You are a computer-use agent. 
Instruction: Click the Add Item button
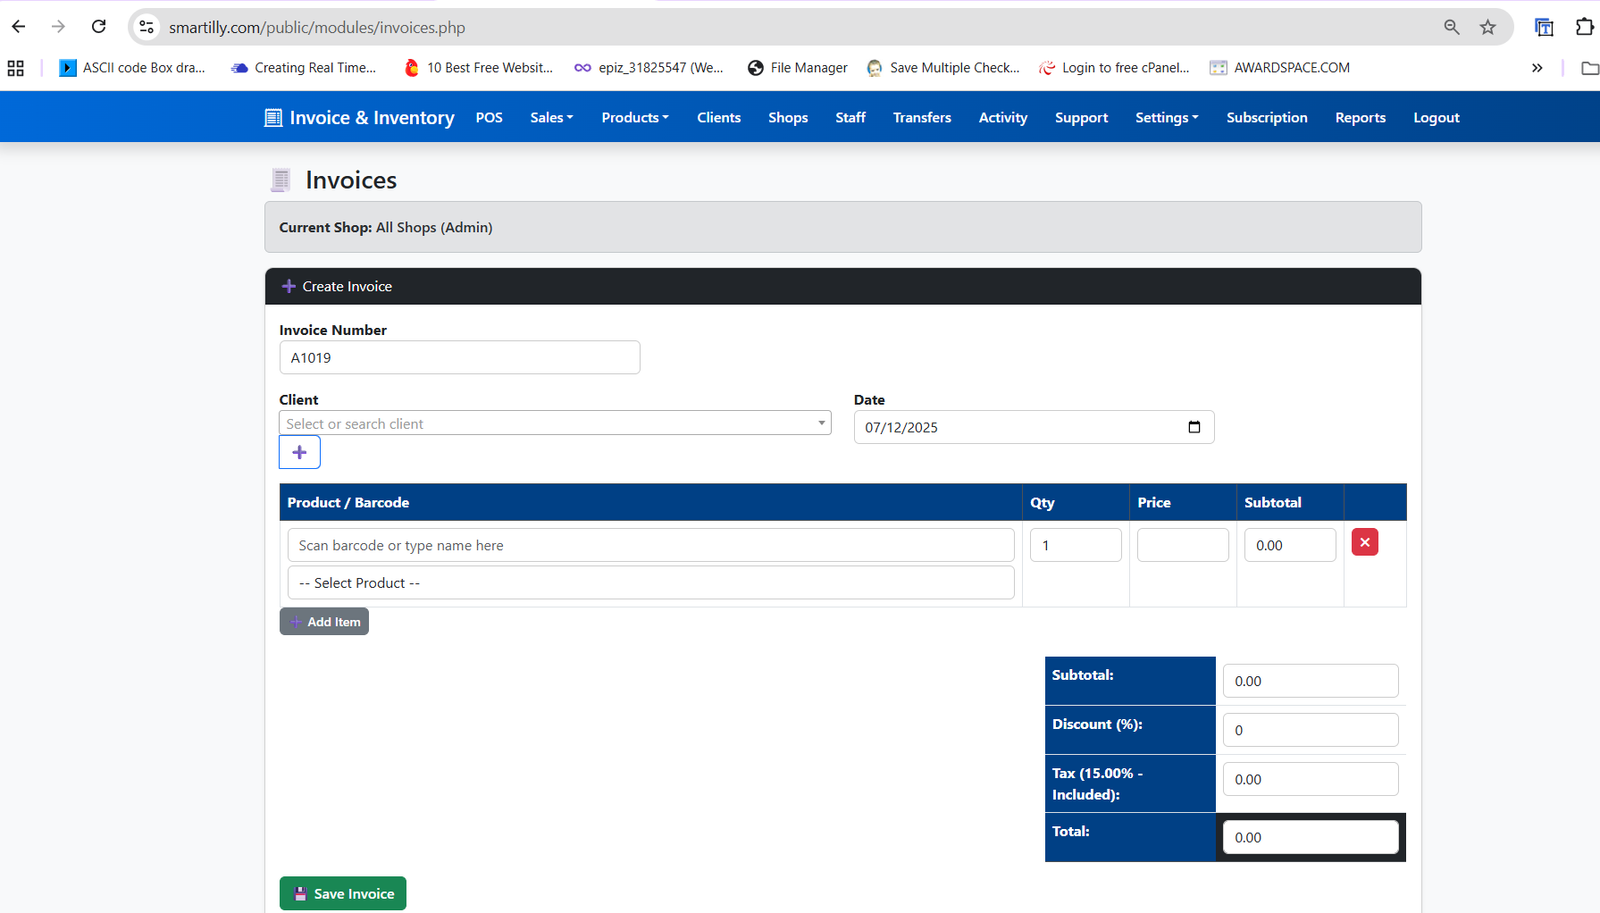(x=324, y=621)
